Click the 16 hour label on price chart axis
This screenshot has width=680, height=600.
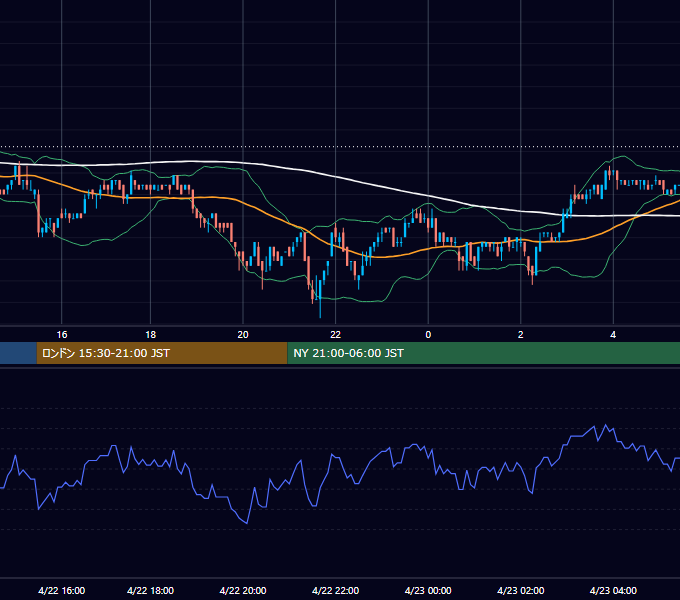[x=62, y=335]
